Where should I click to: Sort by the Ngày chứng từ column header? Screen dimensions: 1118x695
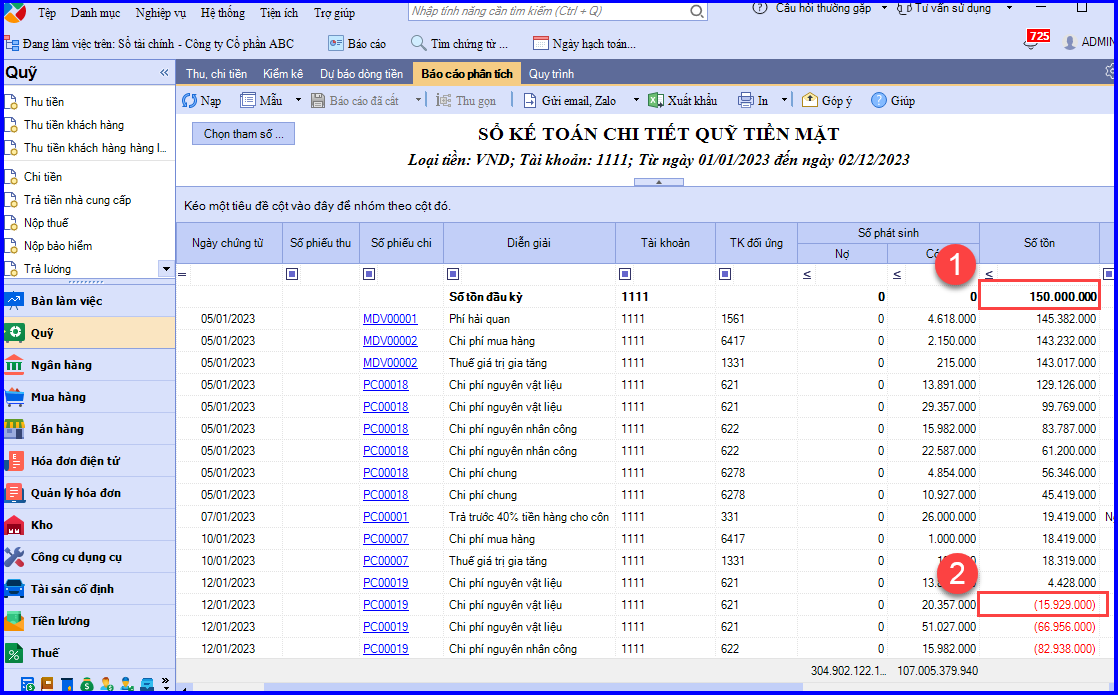click(229, 243)
